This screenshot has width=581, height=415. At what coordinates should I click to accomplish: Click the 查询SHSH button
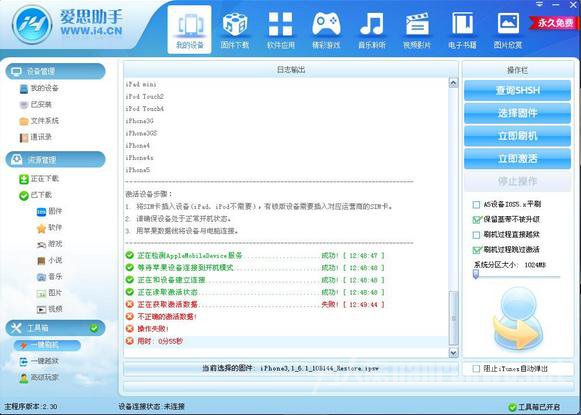[x=517, y=90]
